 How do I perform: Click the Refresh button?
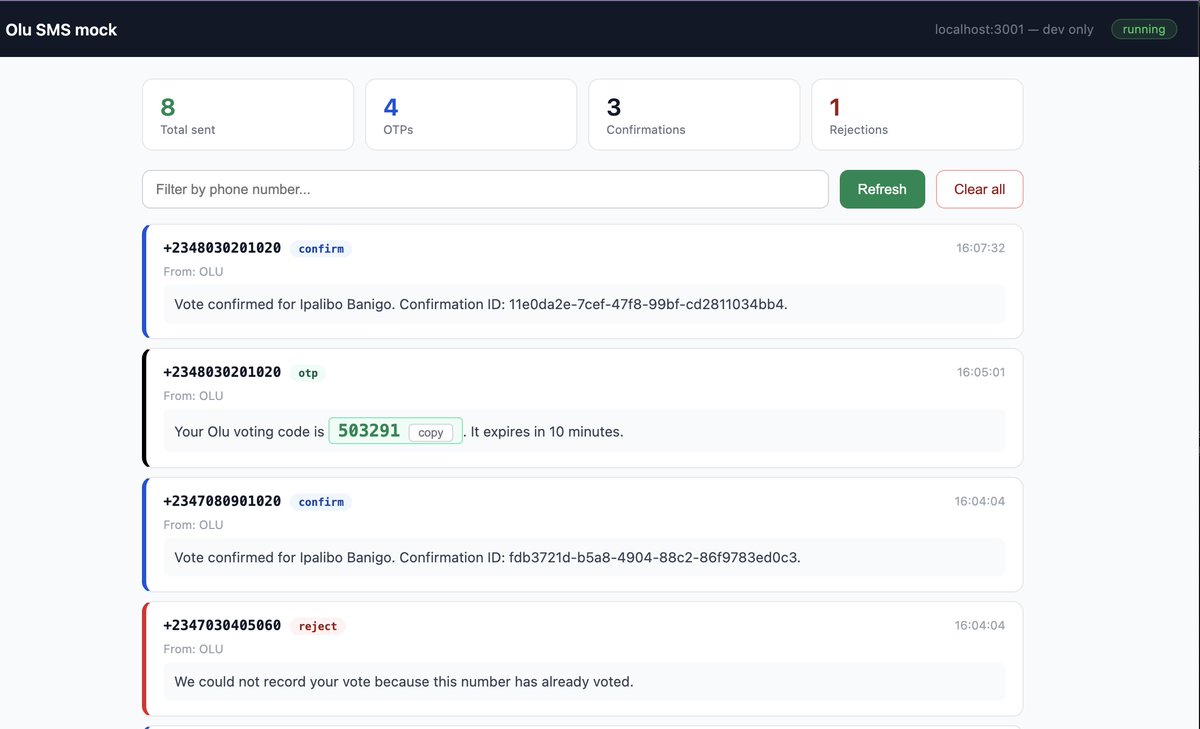(882, 189)
